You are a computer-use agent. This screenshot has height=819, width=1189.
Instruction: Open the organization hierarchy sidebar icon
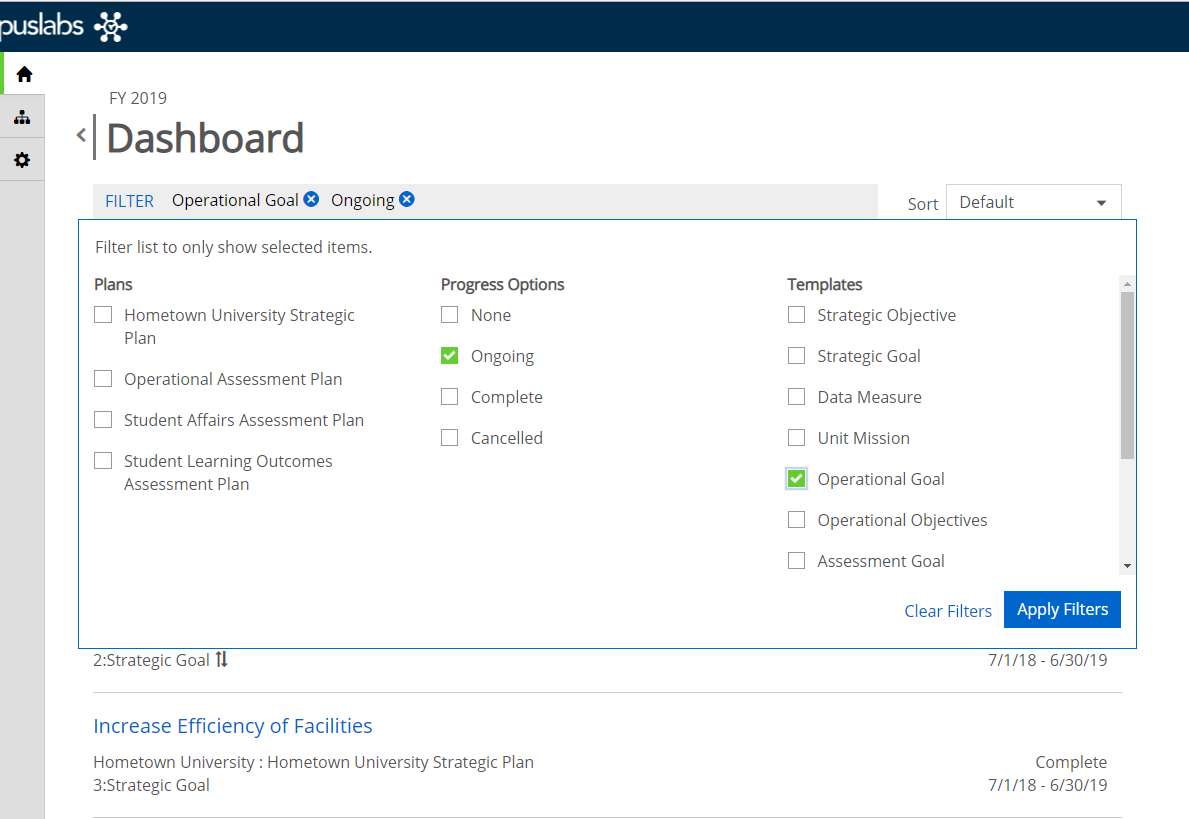tap(22, 118)
